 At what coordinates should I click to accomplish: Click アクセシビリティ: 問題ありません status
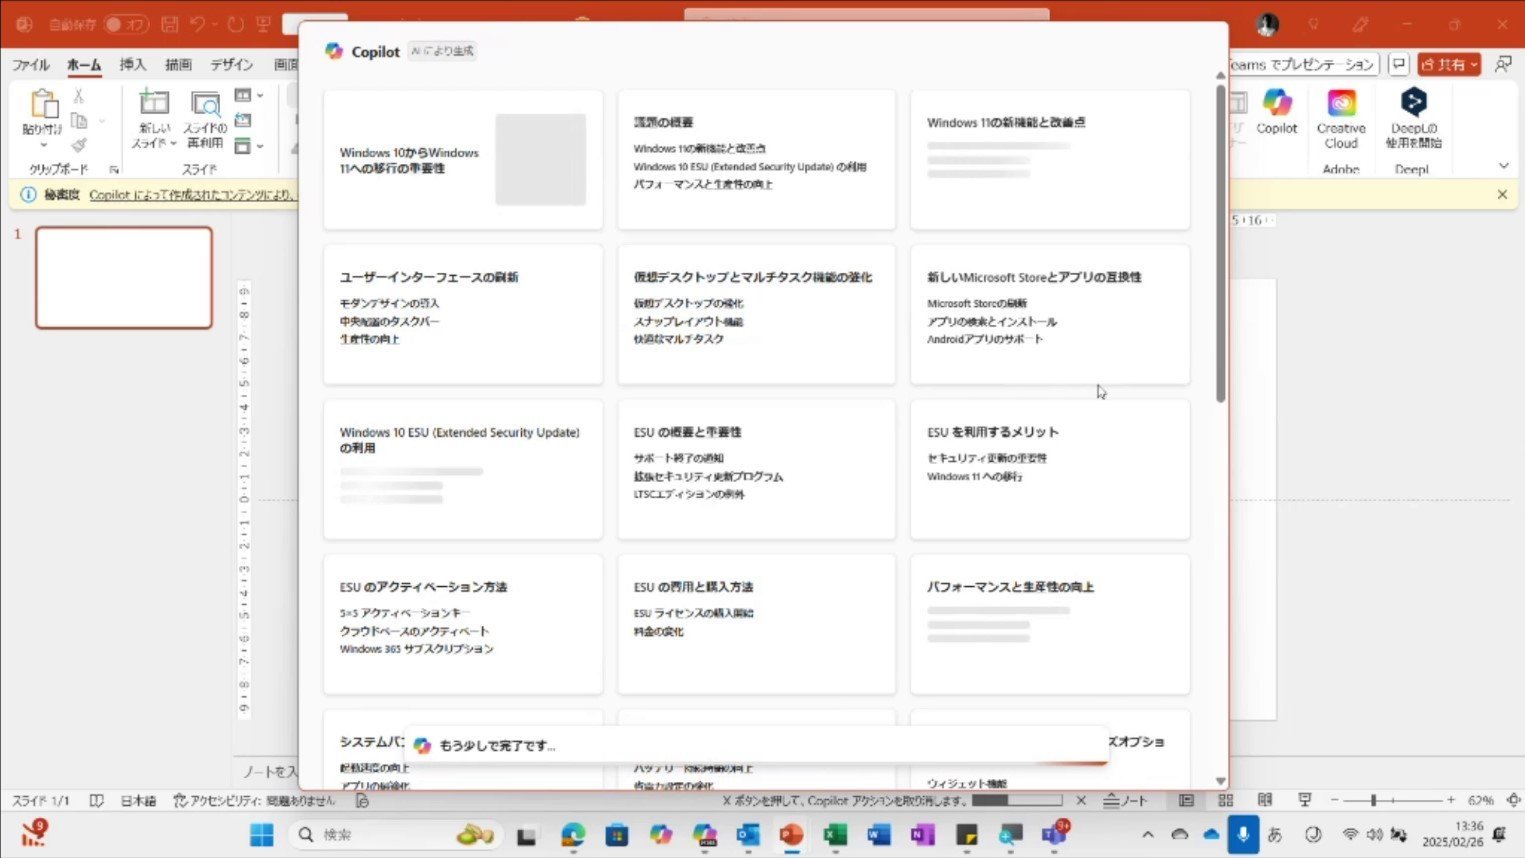254,801
